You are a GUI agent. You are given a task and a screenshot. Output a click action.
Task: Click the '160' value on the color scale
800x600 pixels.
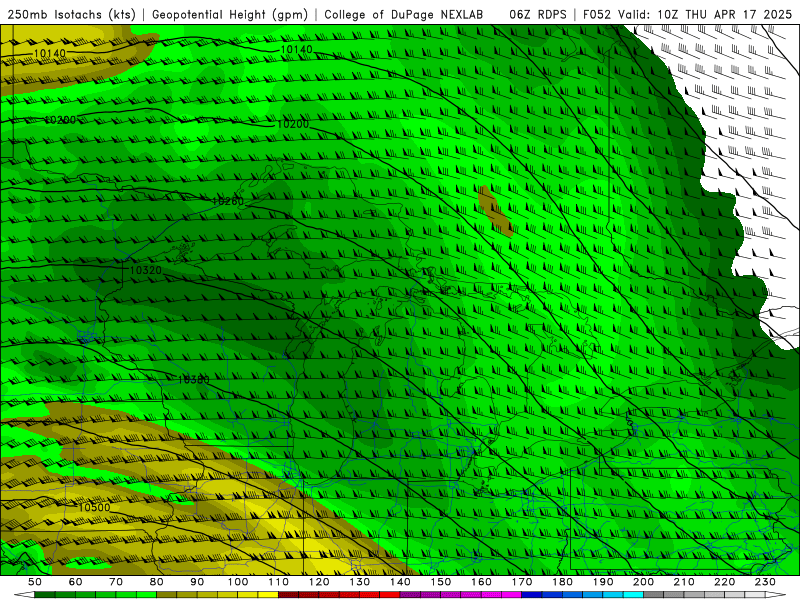pyautogui.click(x=481, y=582)
